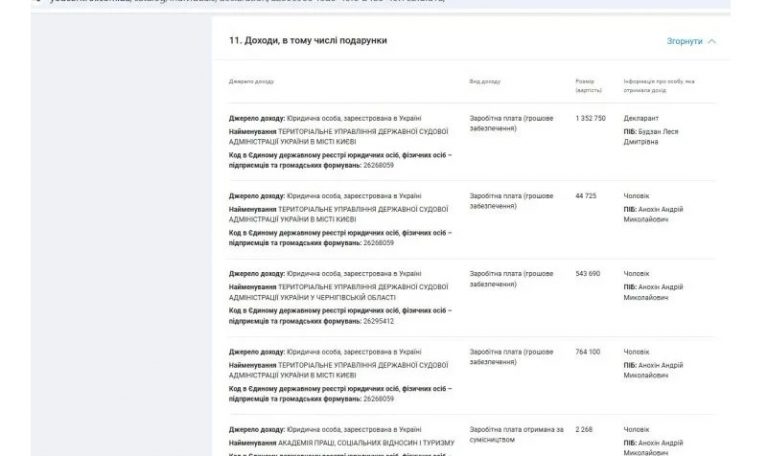Screen dimensions: 768x456
Task: Click 'Заробітна плата' type in 543 690 row
Action: pyautogui.click(x=511, y=279)
